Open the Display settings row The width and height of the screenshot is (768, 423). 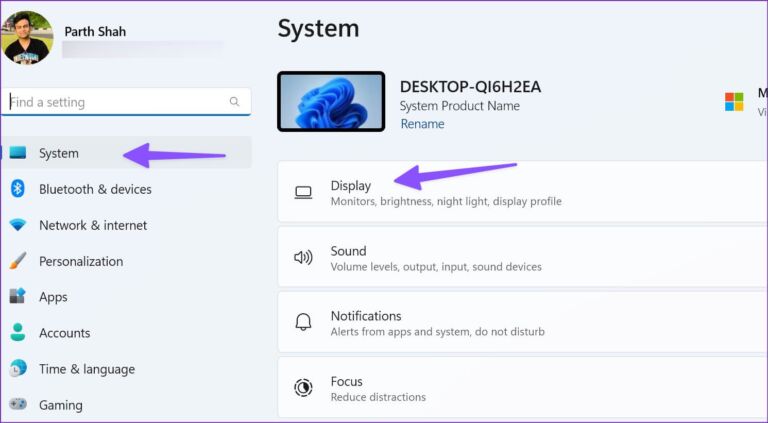523,192
